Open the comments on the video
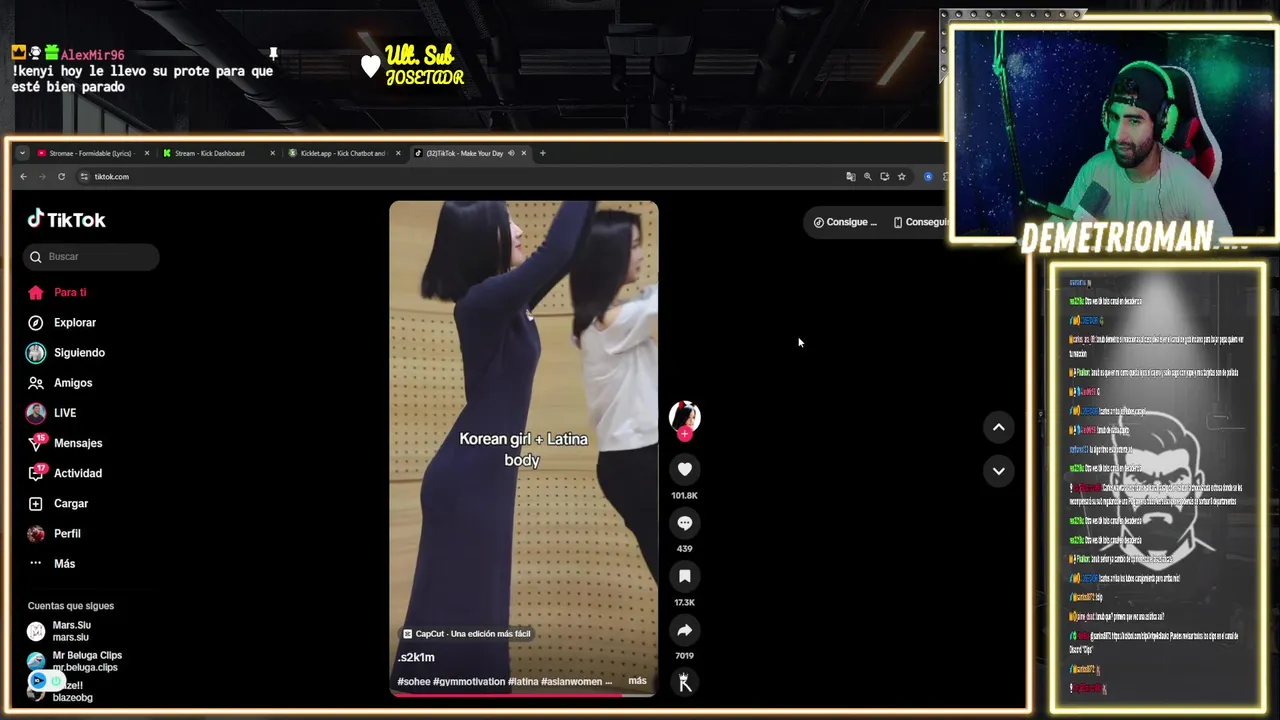This screenshot has width=1280, height=720. 684,522
